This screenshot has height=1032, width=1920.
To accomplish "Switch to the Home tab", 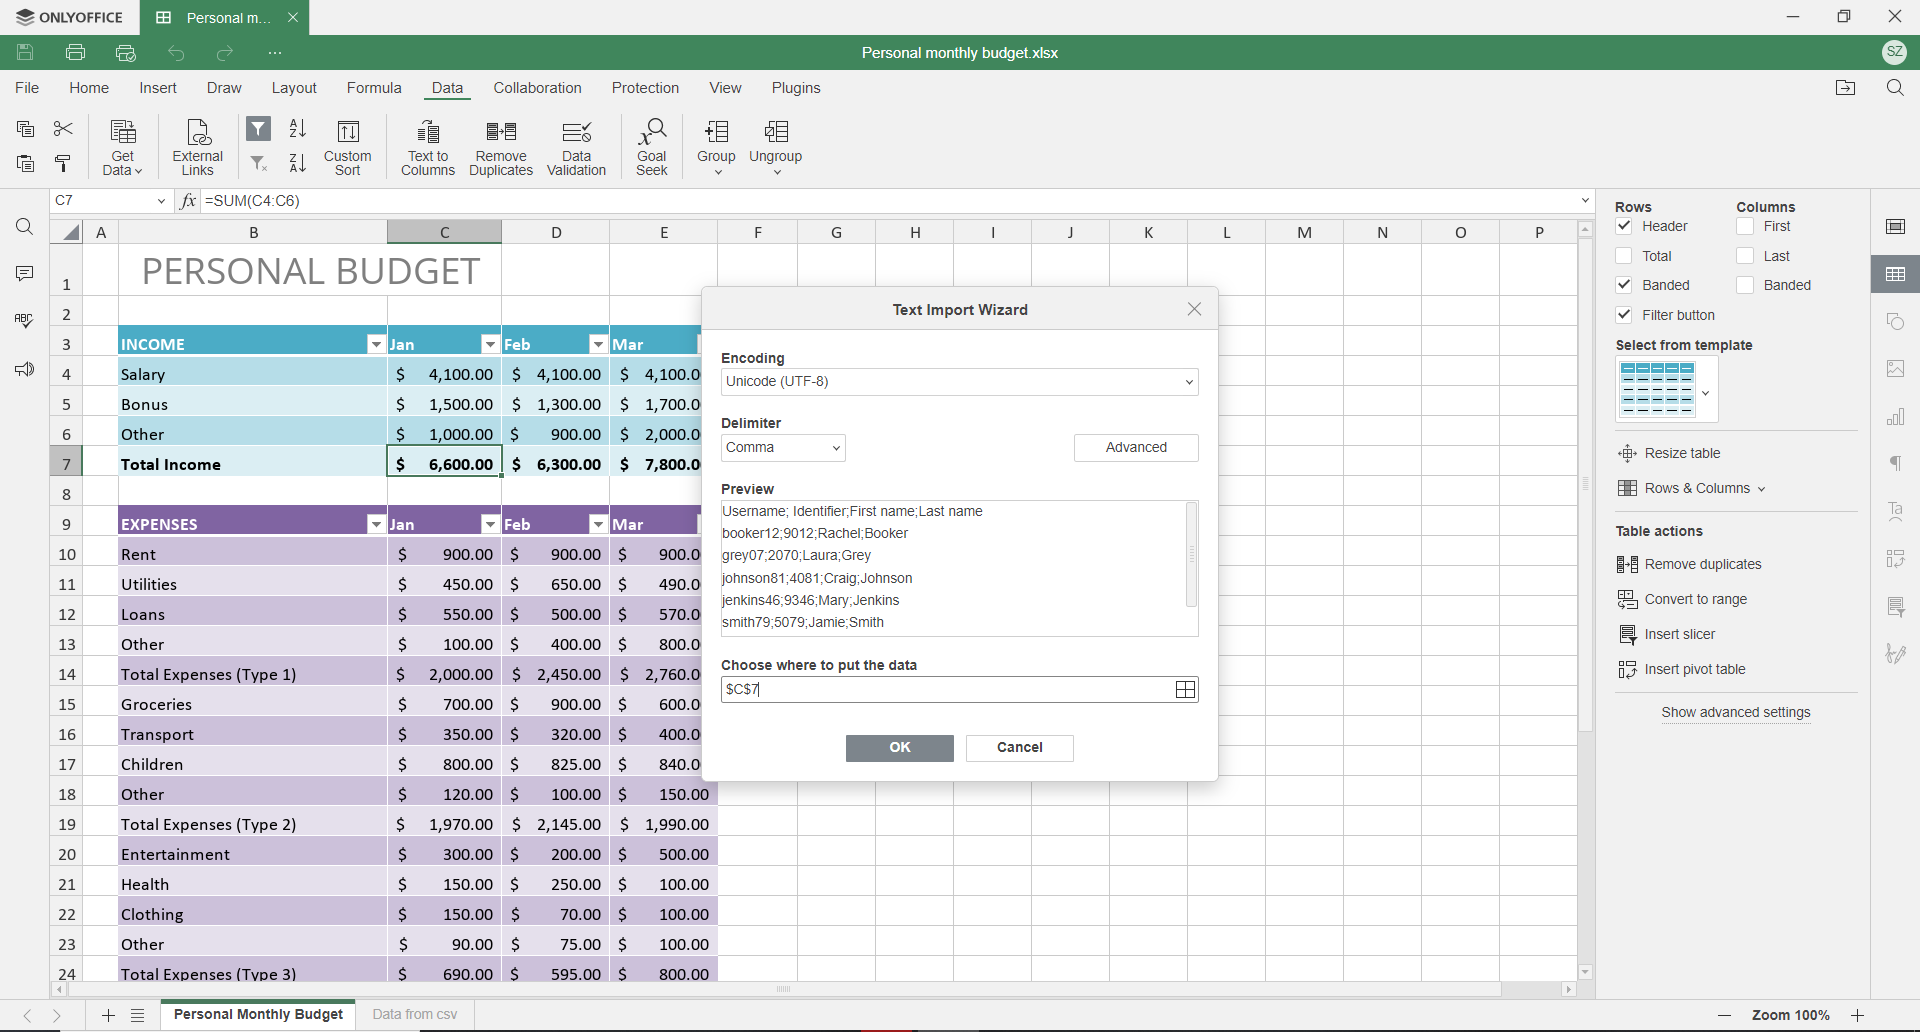I will (89, 88).
